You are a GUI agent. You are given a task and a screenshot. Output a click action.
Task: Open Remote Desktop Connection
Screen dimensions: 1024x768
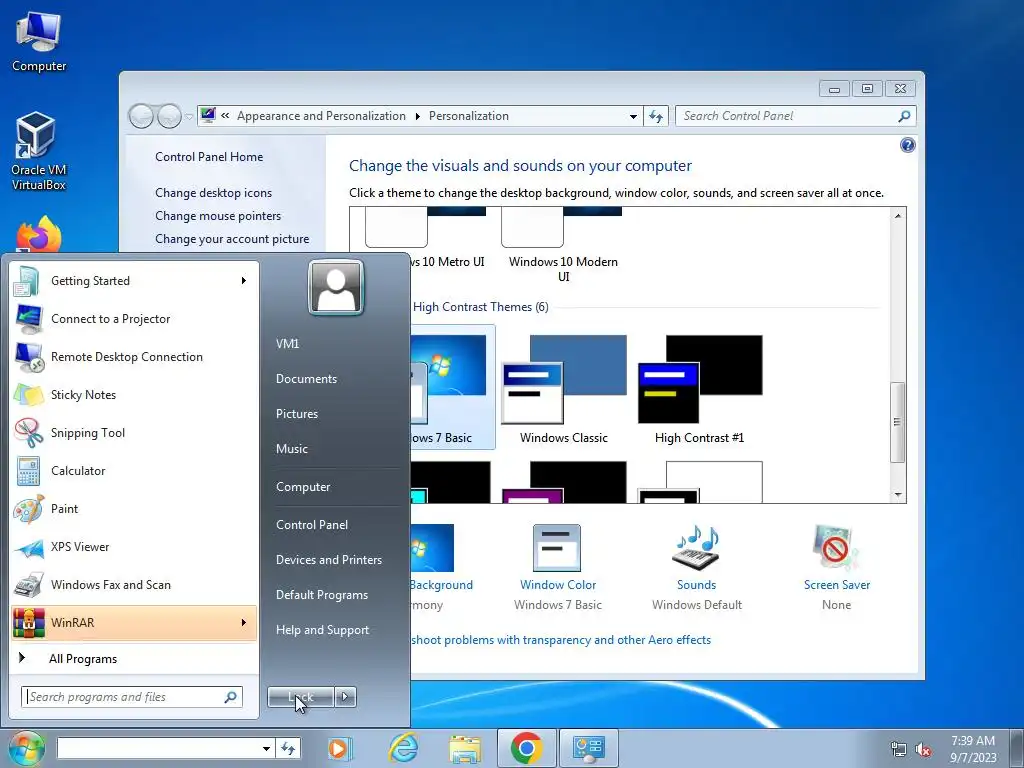click(133, 357)
